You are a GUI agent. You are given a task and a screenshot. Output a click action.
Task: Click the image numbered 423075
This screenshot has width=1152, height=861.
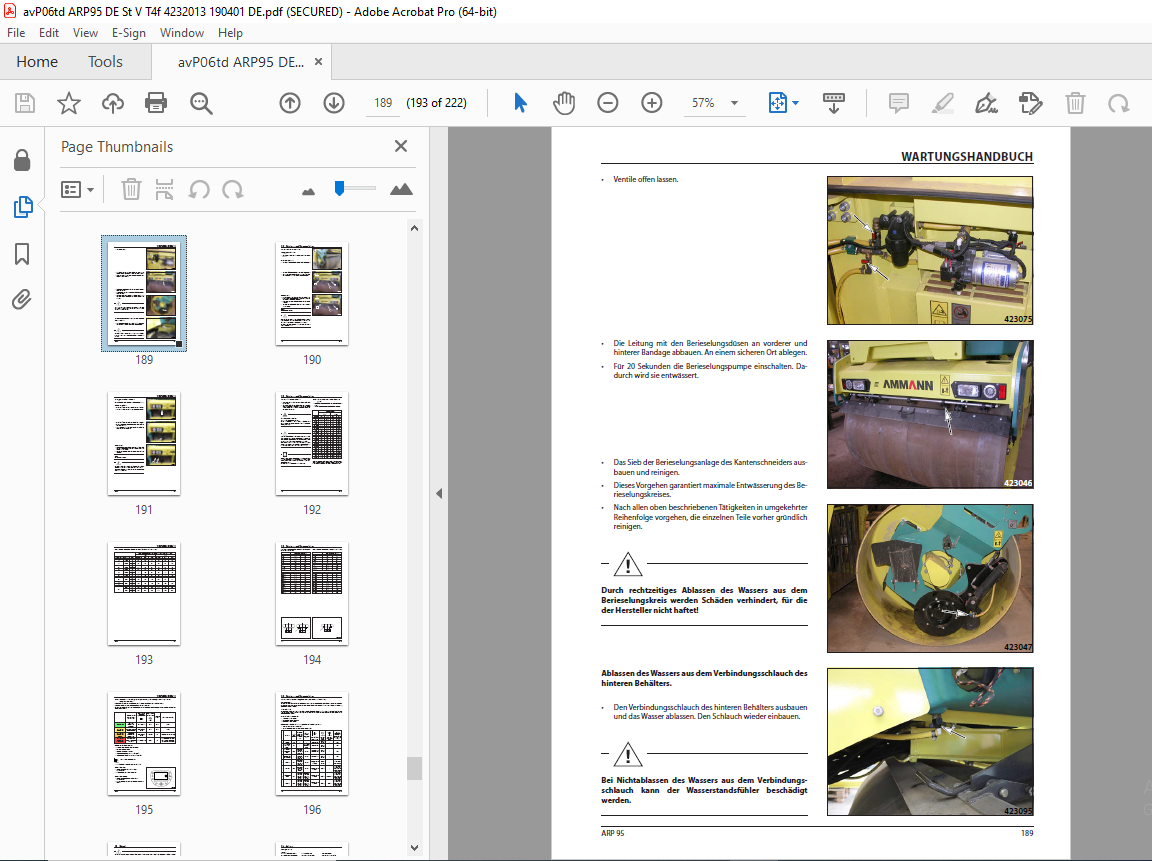point(930,251)
